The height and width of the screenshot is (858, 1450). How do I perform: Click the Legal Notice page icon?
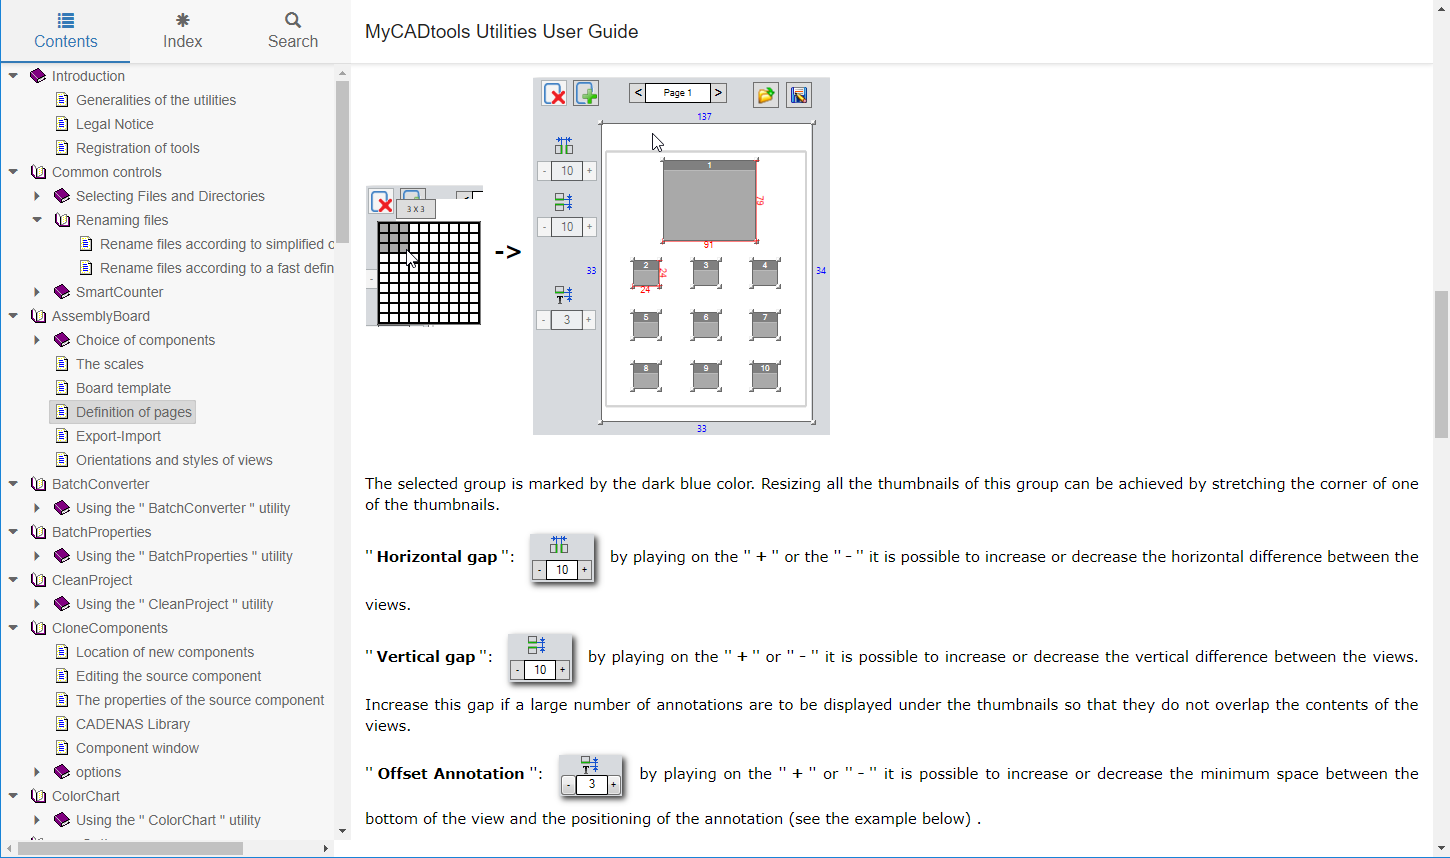[62, 124]
